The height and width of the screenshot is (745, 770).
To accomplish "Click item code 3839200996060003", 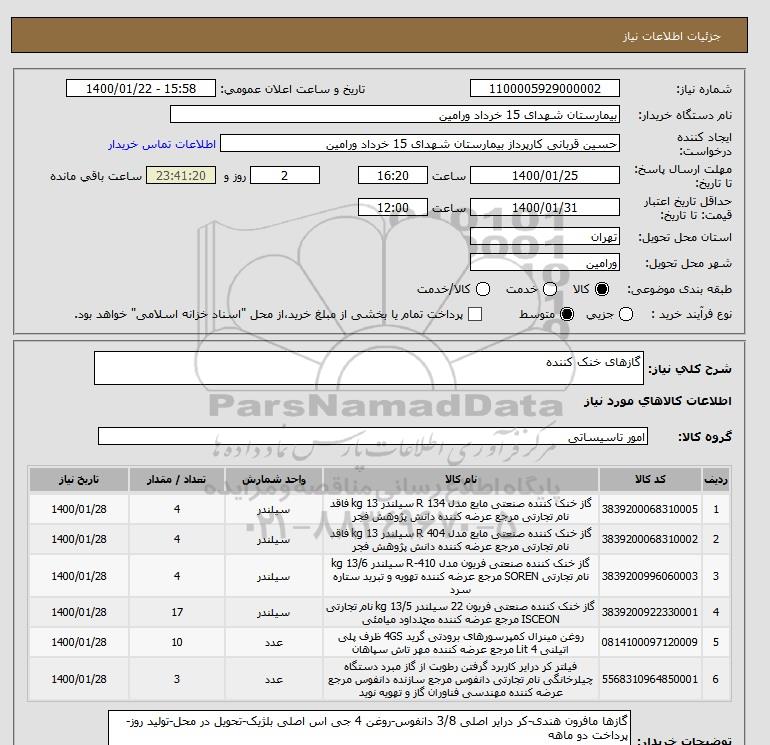I will [650, 576].
